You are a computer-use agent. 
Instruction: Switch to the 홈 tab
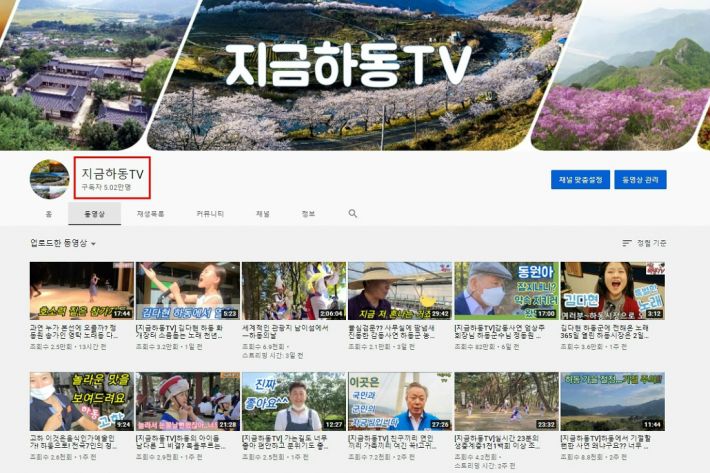(48, 214)
